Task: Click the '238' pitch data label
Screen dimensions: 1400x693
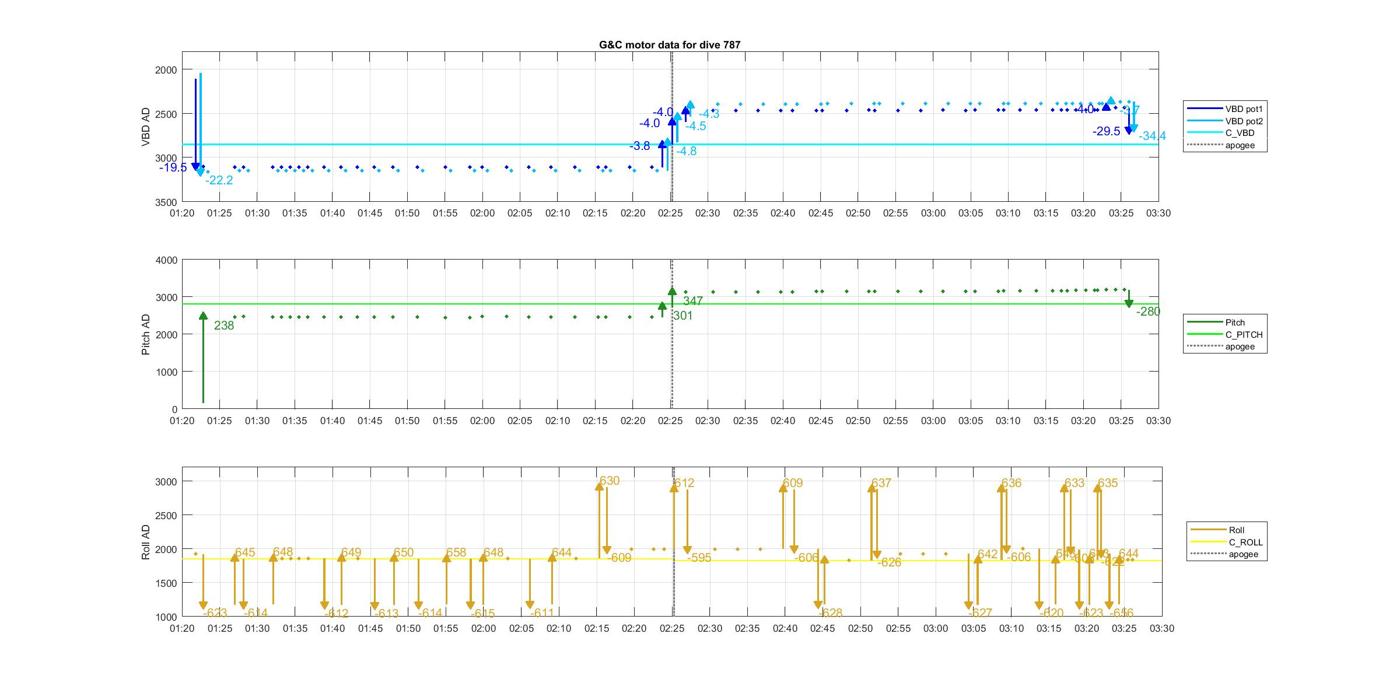Action: (224, 325)
